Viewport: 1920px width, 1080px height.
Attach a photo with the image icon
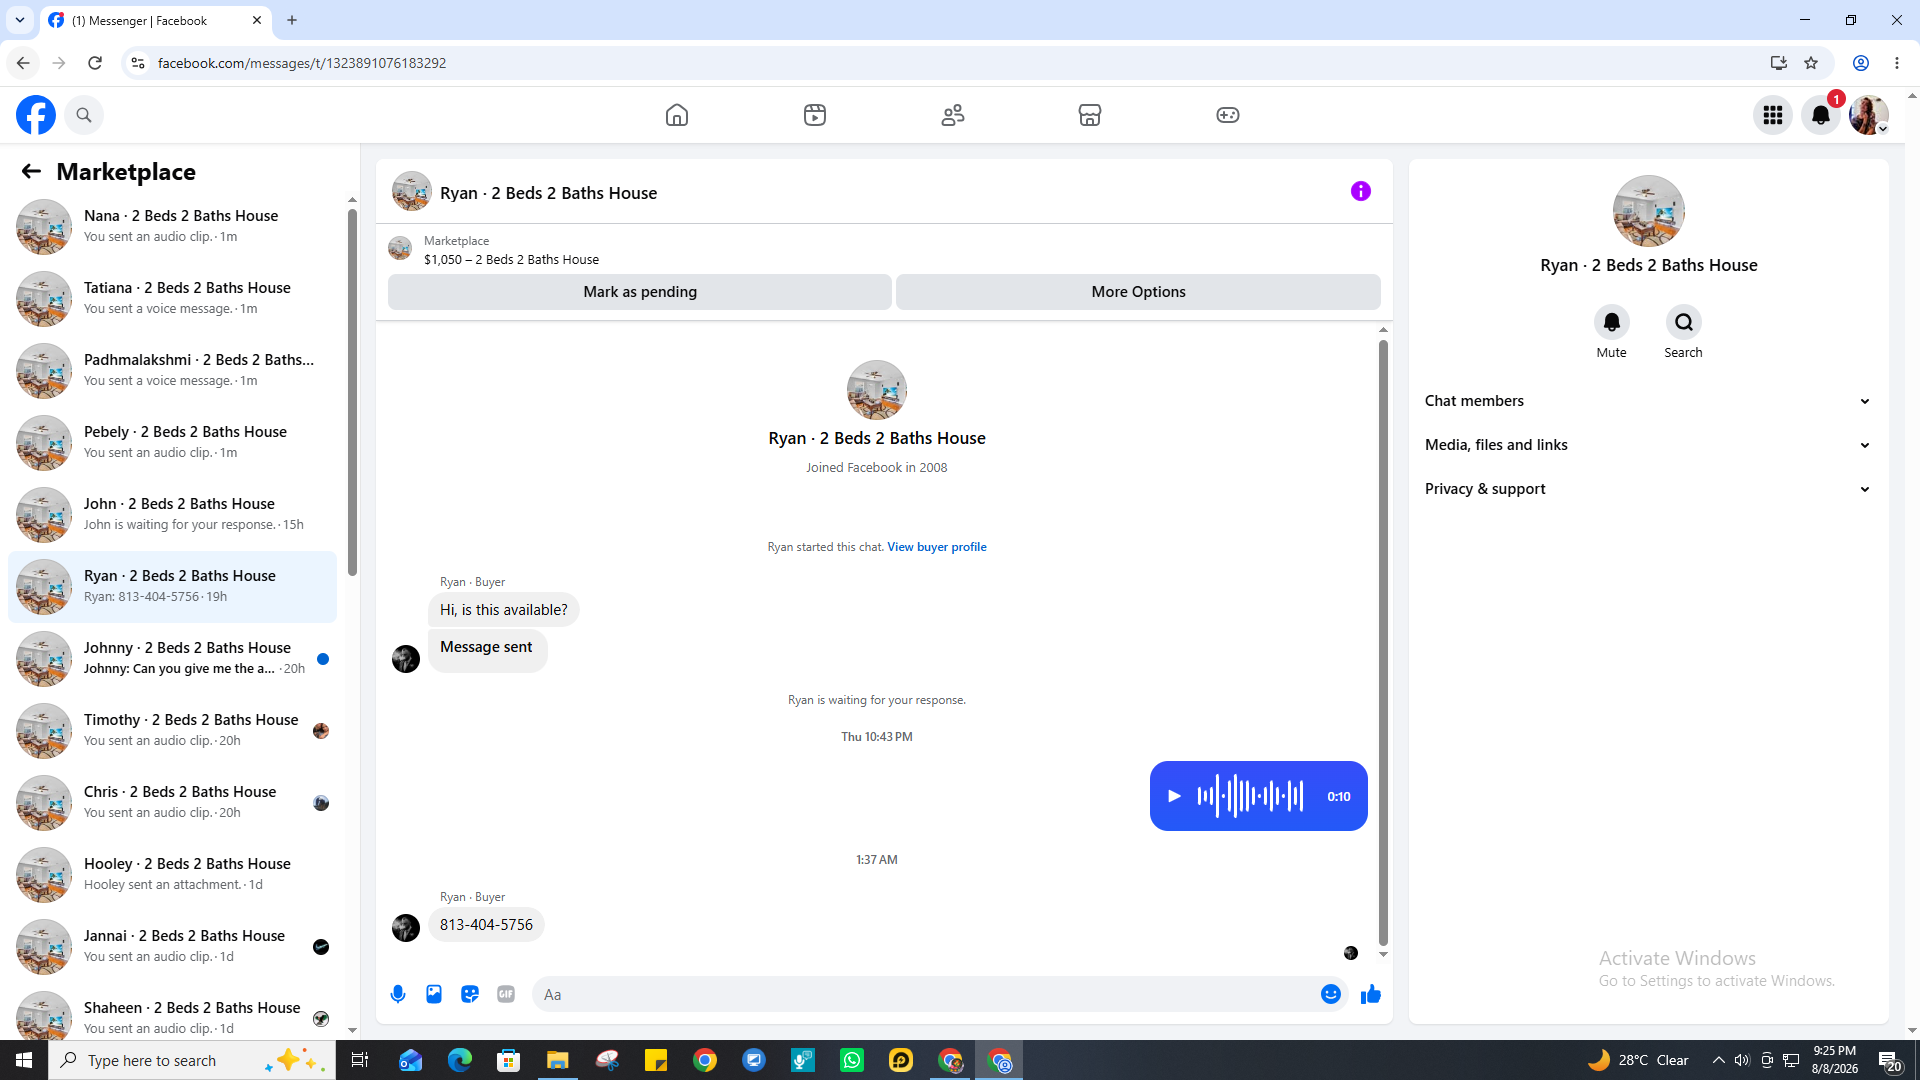434,994
